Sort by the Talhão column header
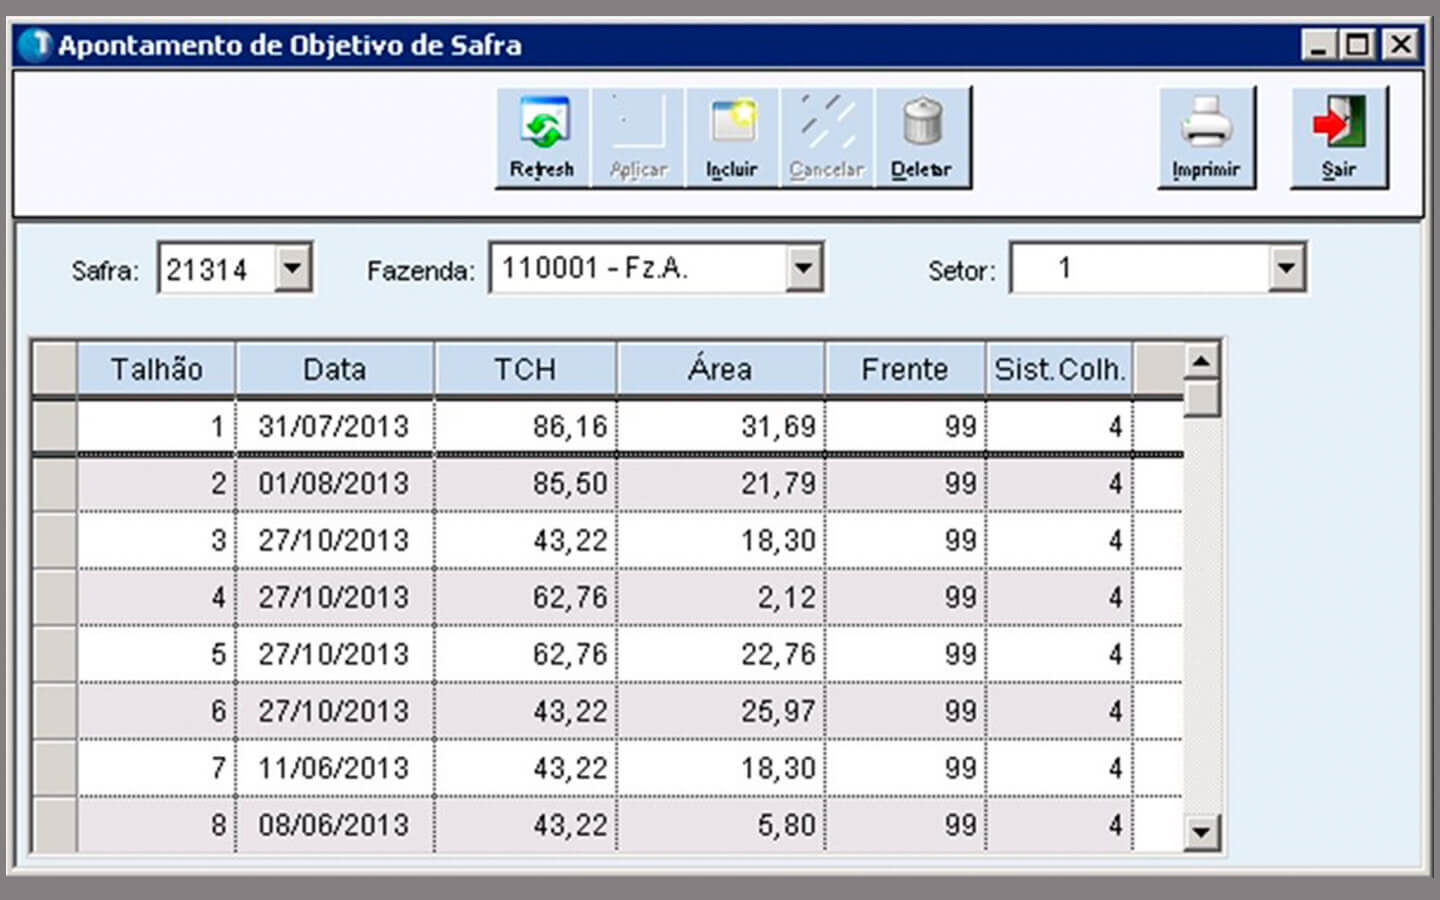Image resolution: width=1440 pixels, height=900 pixels. pyautogui.click(x=156, y=369)
